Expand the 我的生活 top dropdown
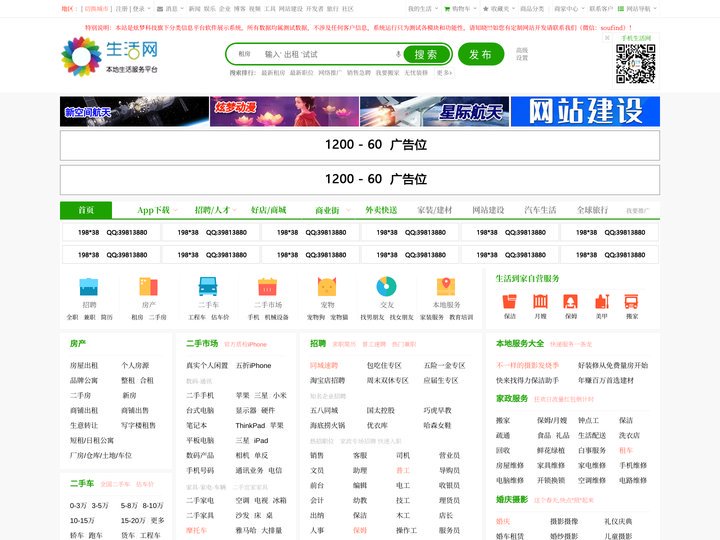Screen dimensions: 720x540 tap(422, 9)
